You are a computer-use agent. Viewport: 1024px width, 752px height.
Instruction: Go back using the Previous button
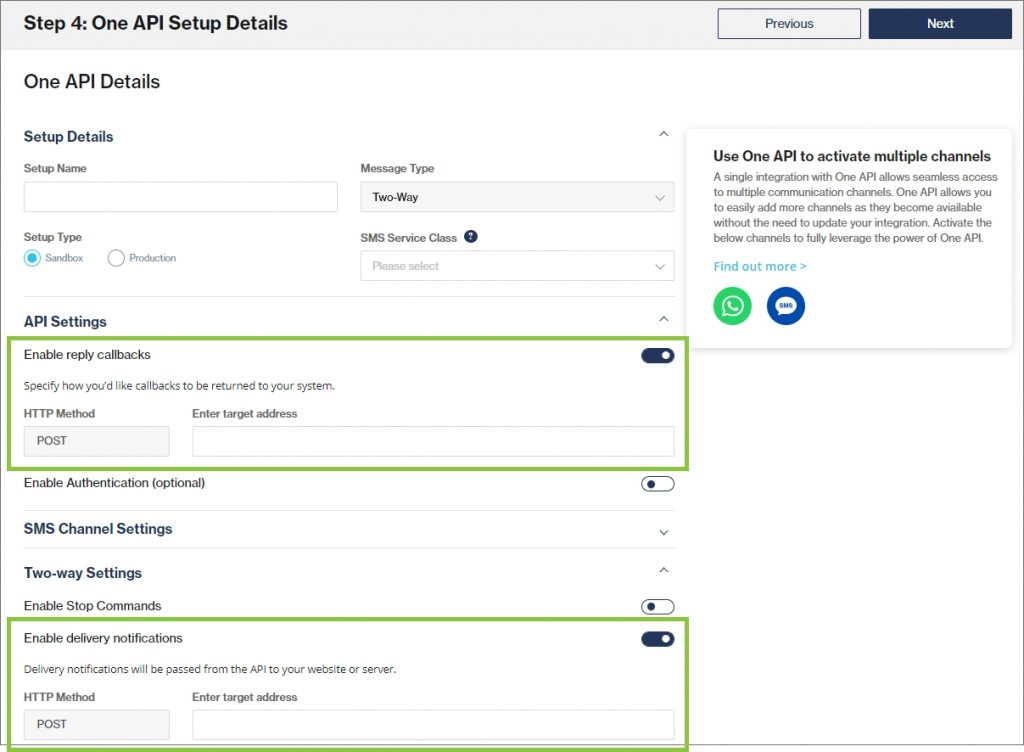tap(788, 23)
